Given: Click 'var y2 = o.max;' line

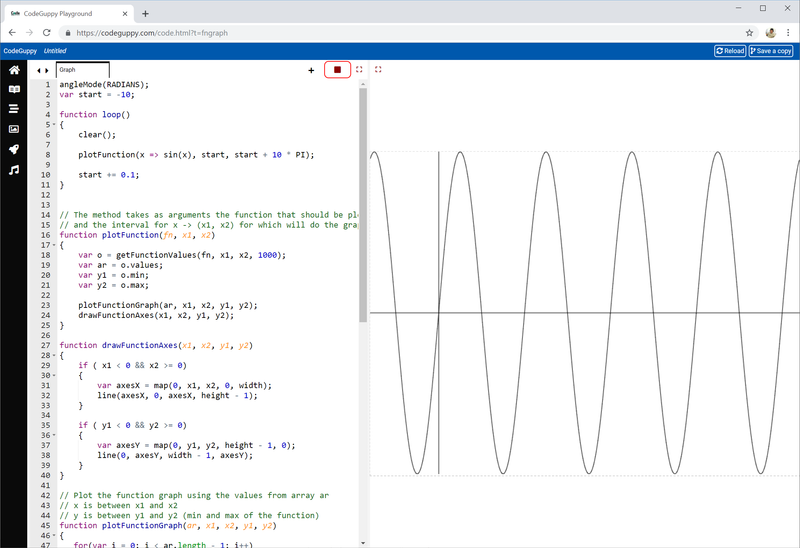Looking at the screenshot, I should tap(113, 285).
